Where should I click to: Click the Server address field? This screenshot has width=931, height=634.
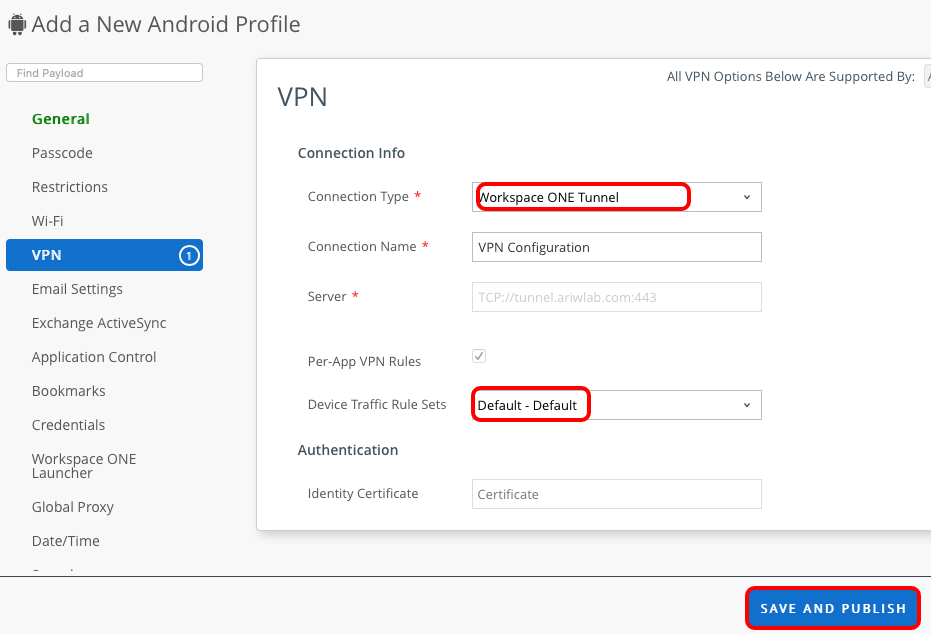click(616, 297)
